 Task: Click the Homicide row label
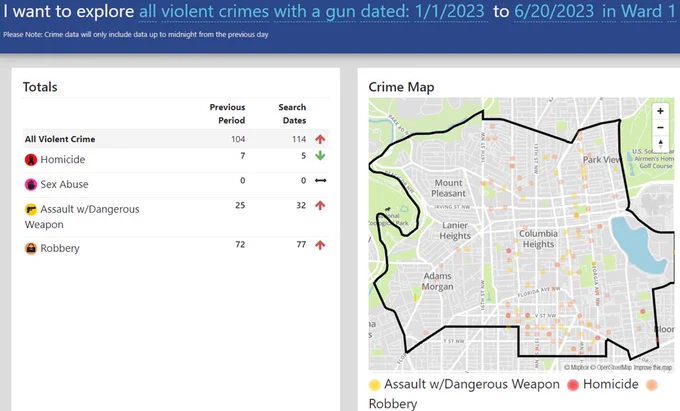pyautogui.click(x=62, y=160)
